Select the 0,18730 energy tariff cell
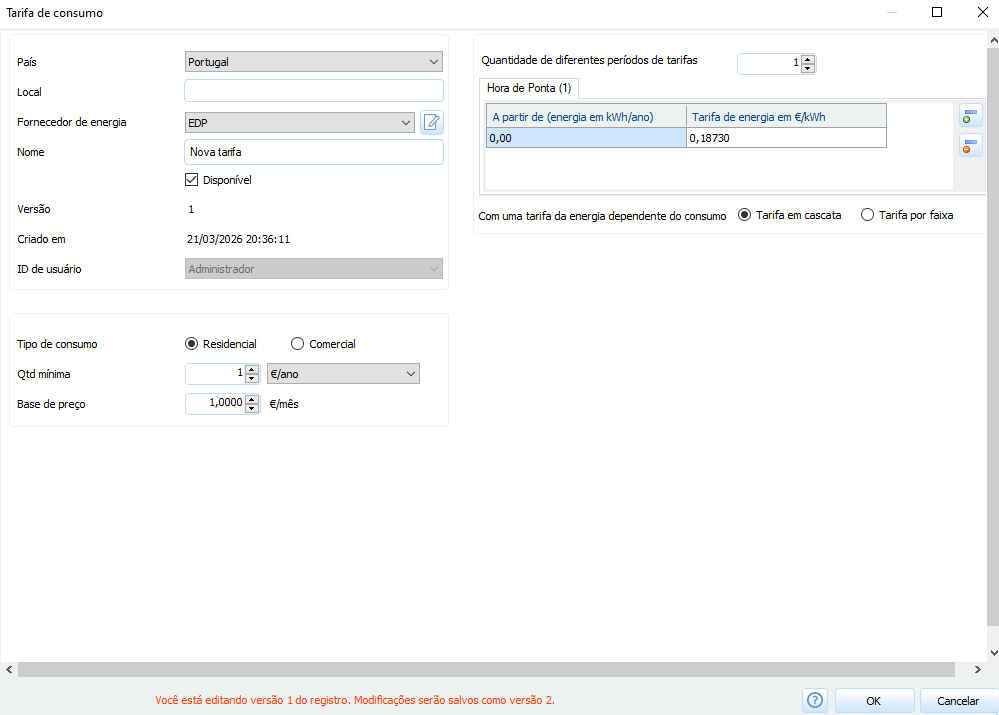 pos(785,138)
